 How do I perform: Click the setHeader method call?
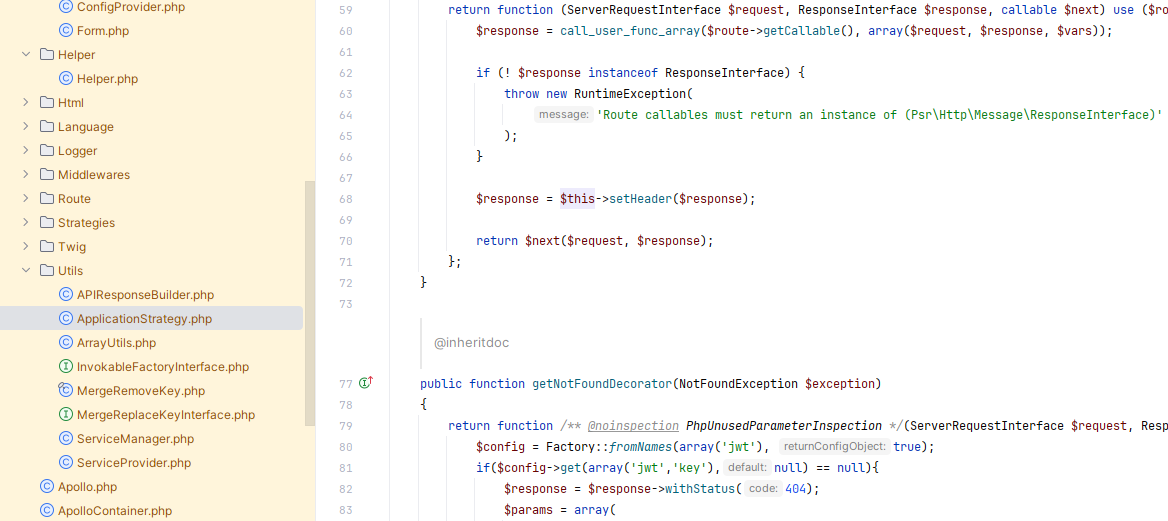click(641, 199)
